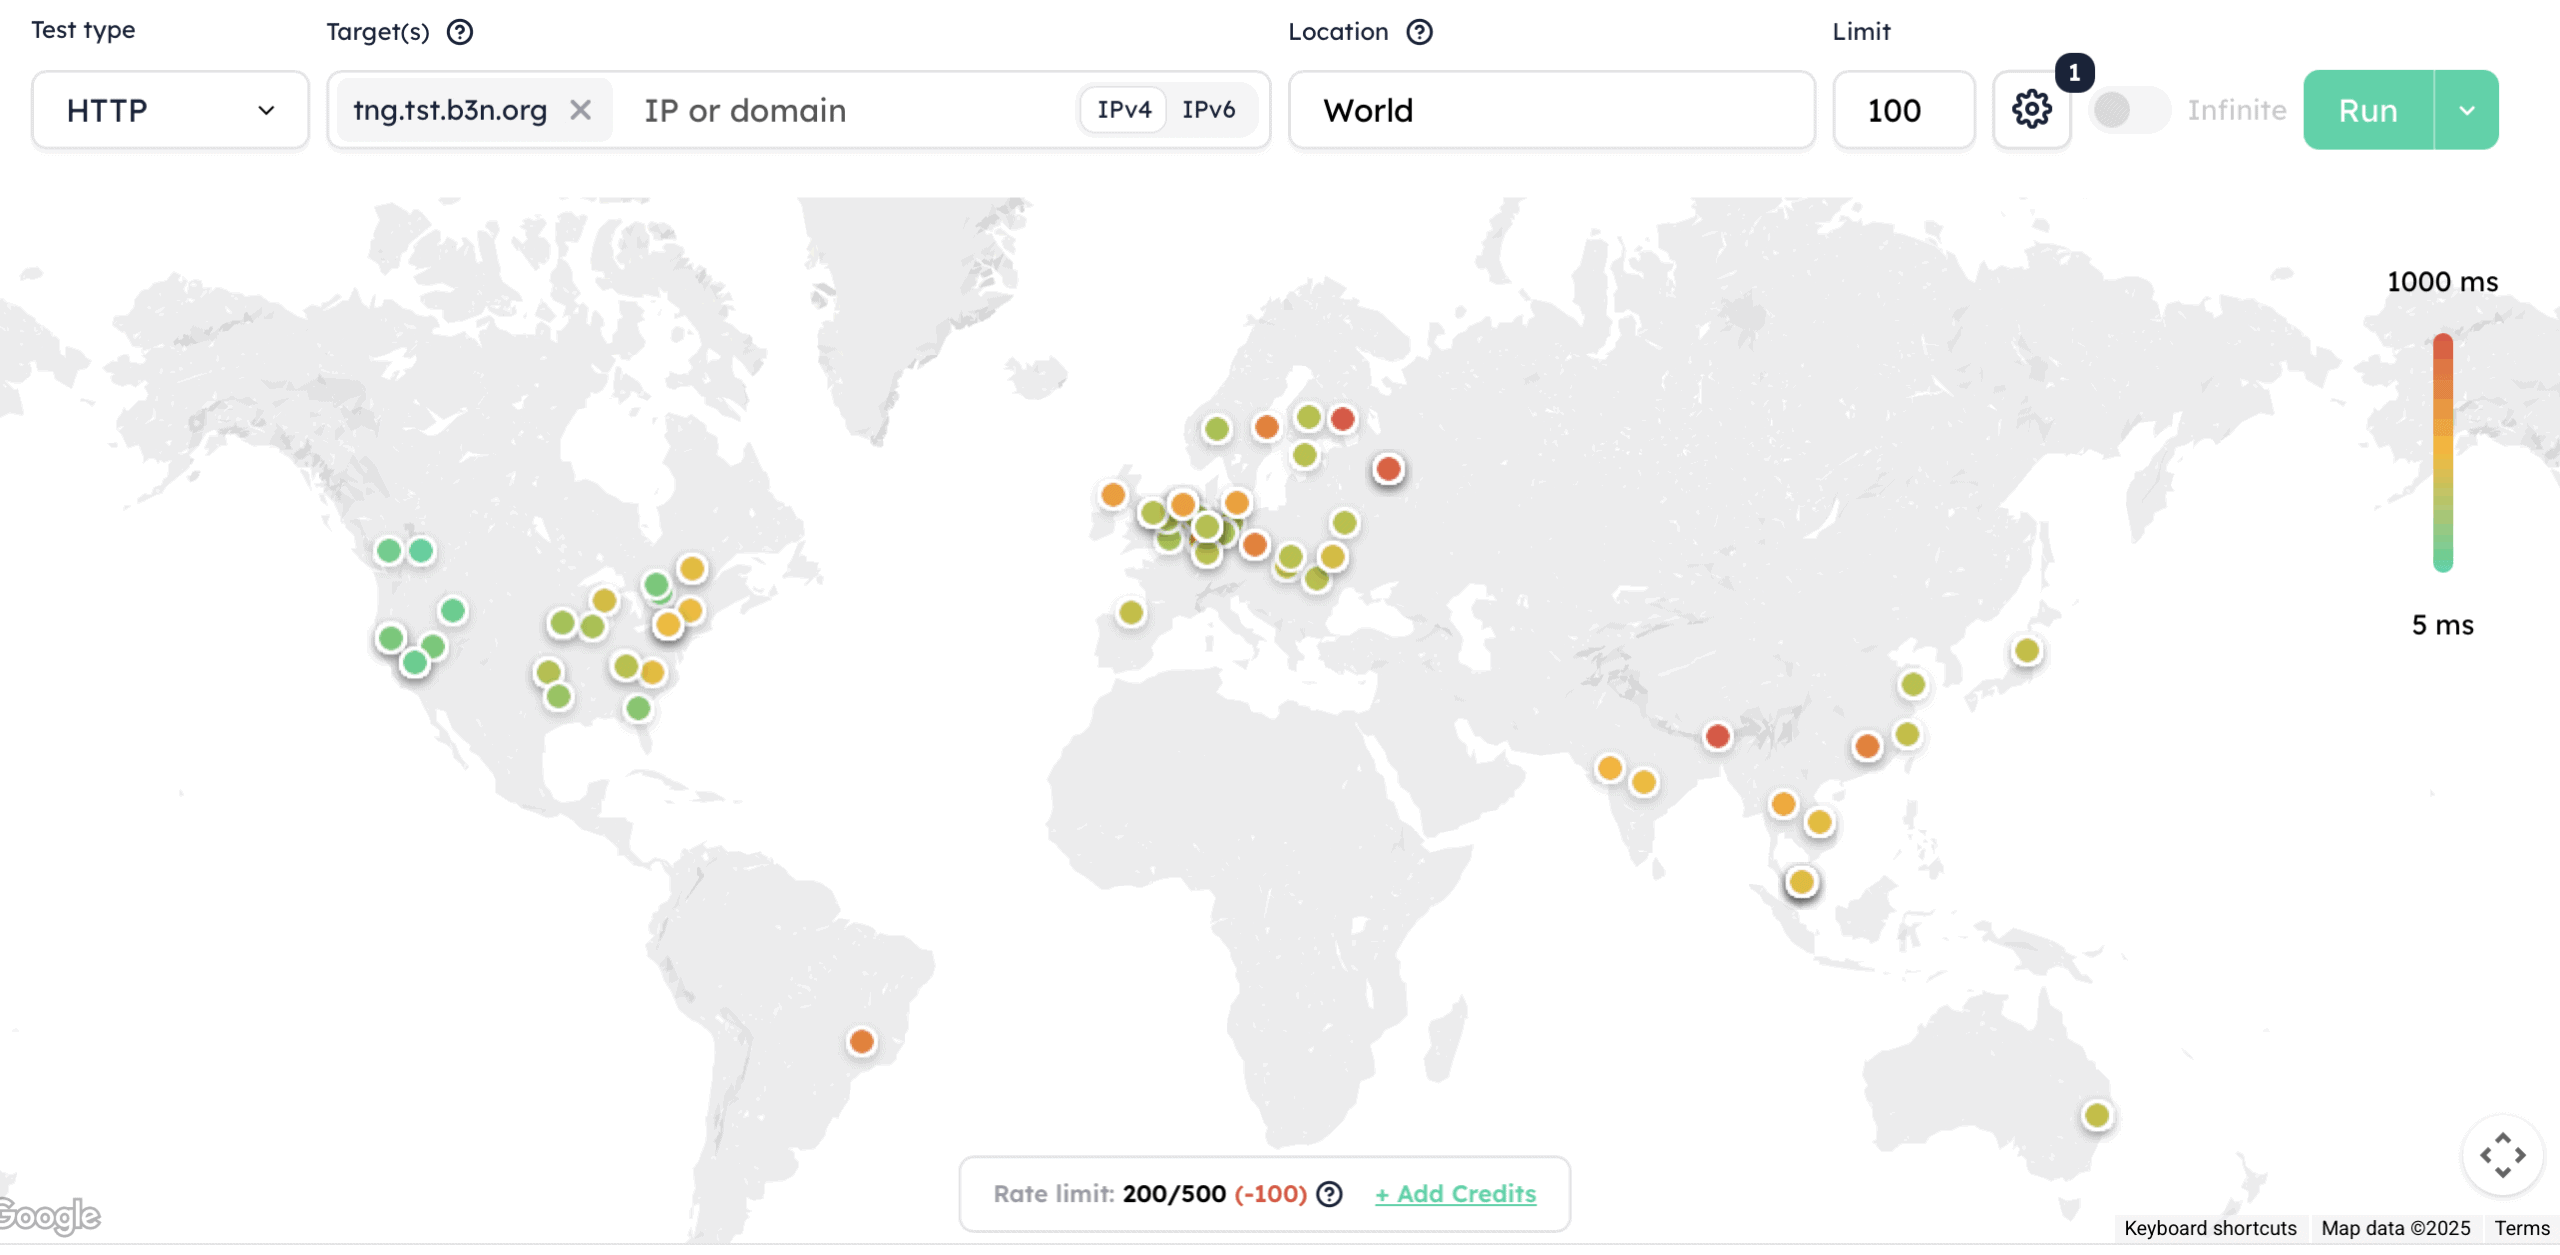
Task: Click the Rate limit help icon
Action: pyautogui.click(x=1329, y=1193)
